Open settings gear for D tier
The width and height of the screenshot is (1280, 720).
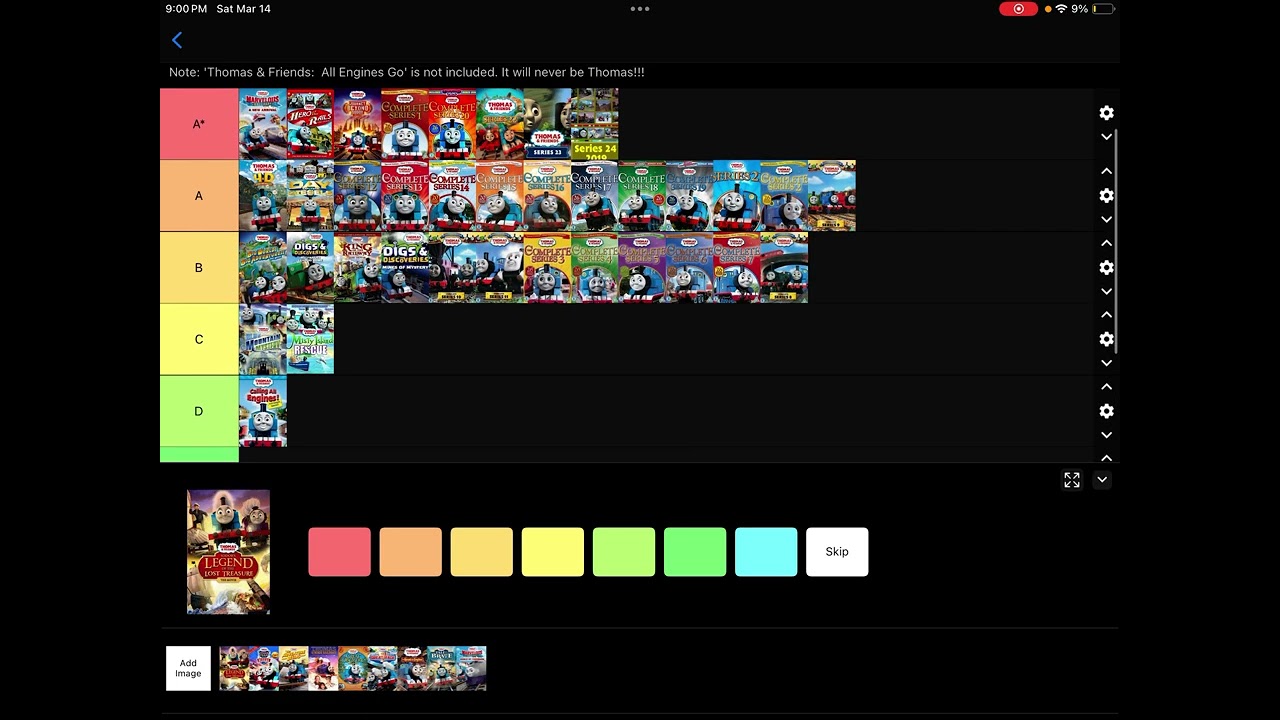[x=1106, y=412]
